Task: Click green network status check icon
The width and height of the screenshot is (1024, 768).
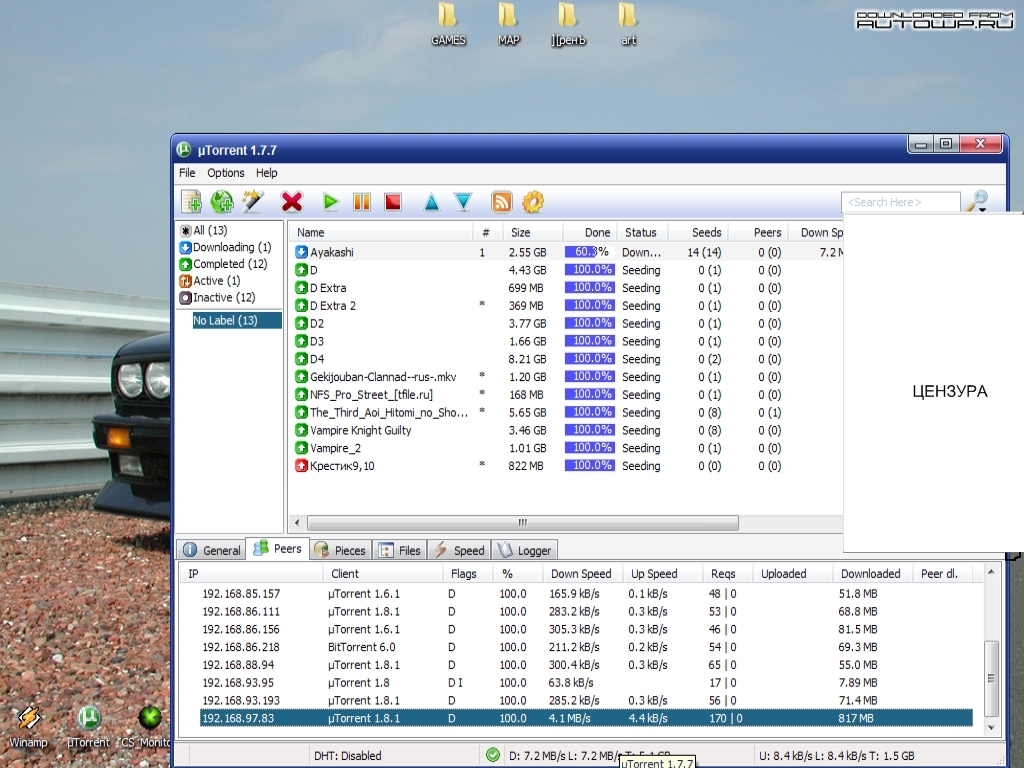Action: [493, 755]
